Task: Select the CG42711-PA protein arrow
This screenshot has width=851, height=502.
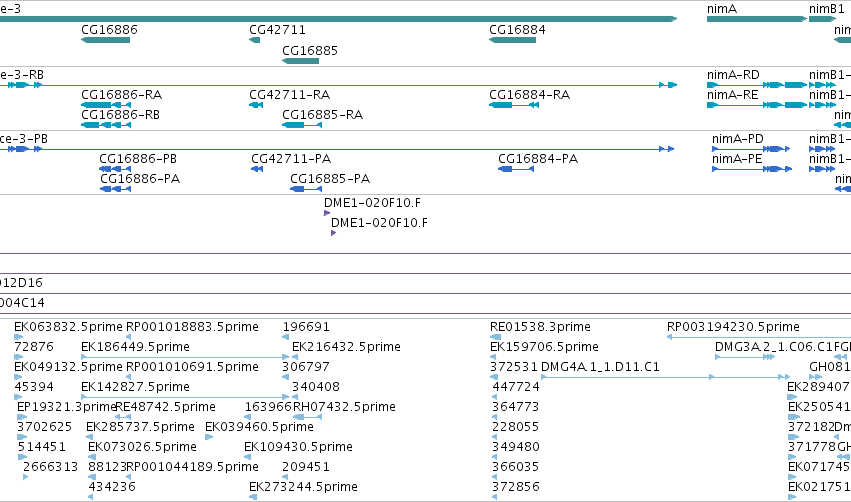Action: click(x=257, y=169)
